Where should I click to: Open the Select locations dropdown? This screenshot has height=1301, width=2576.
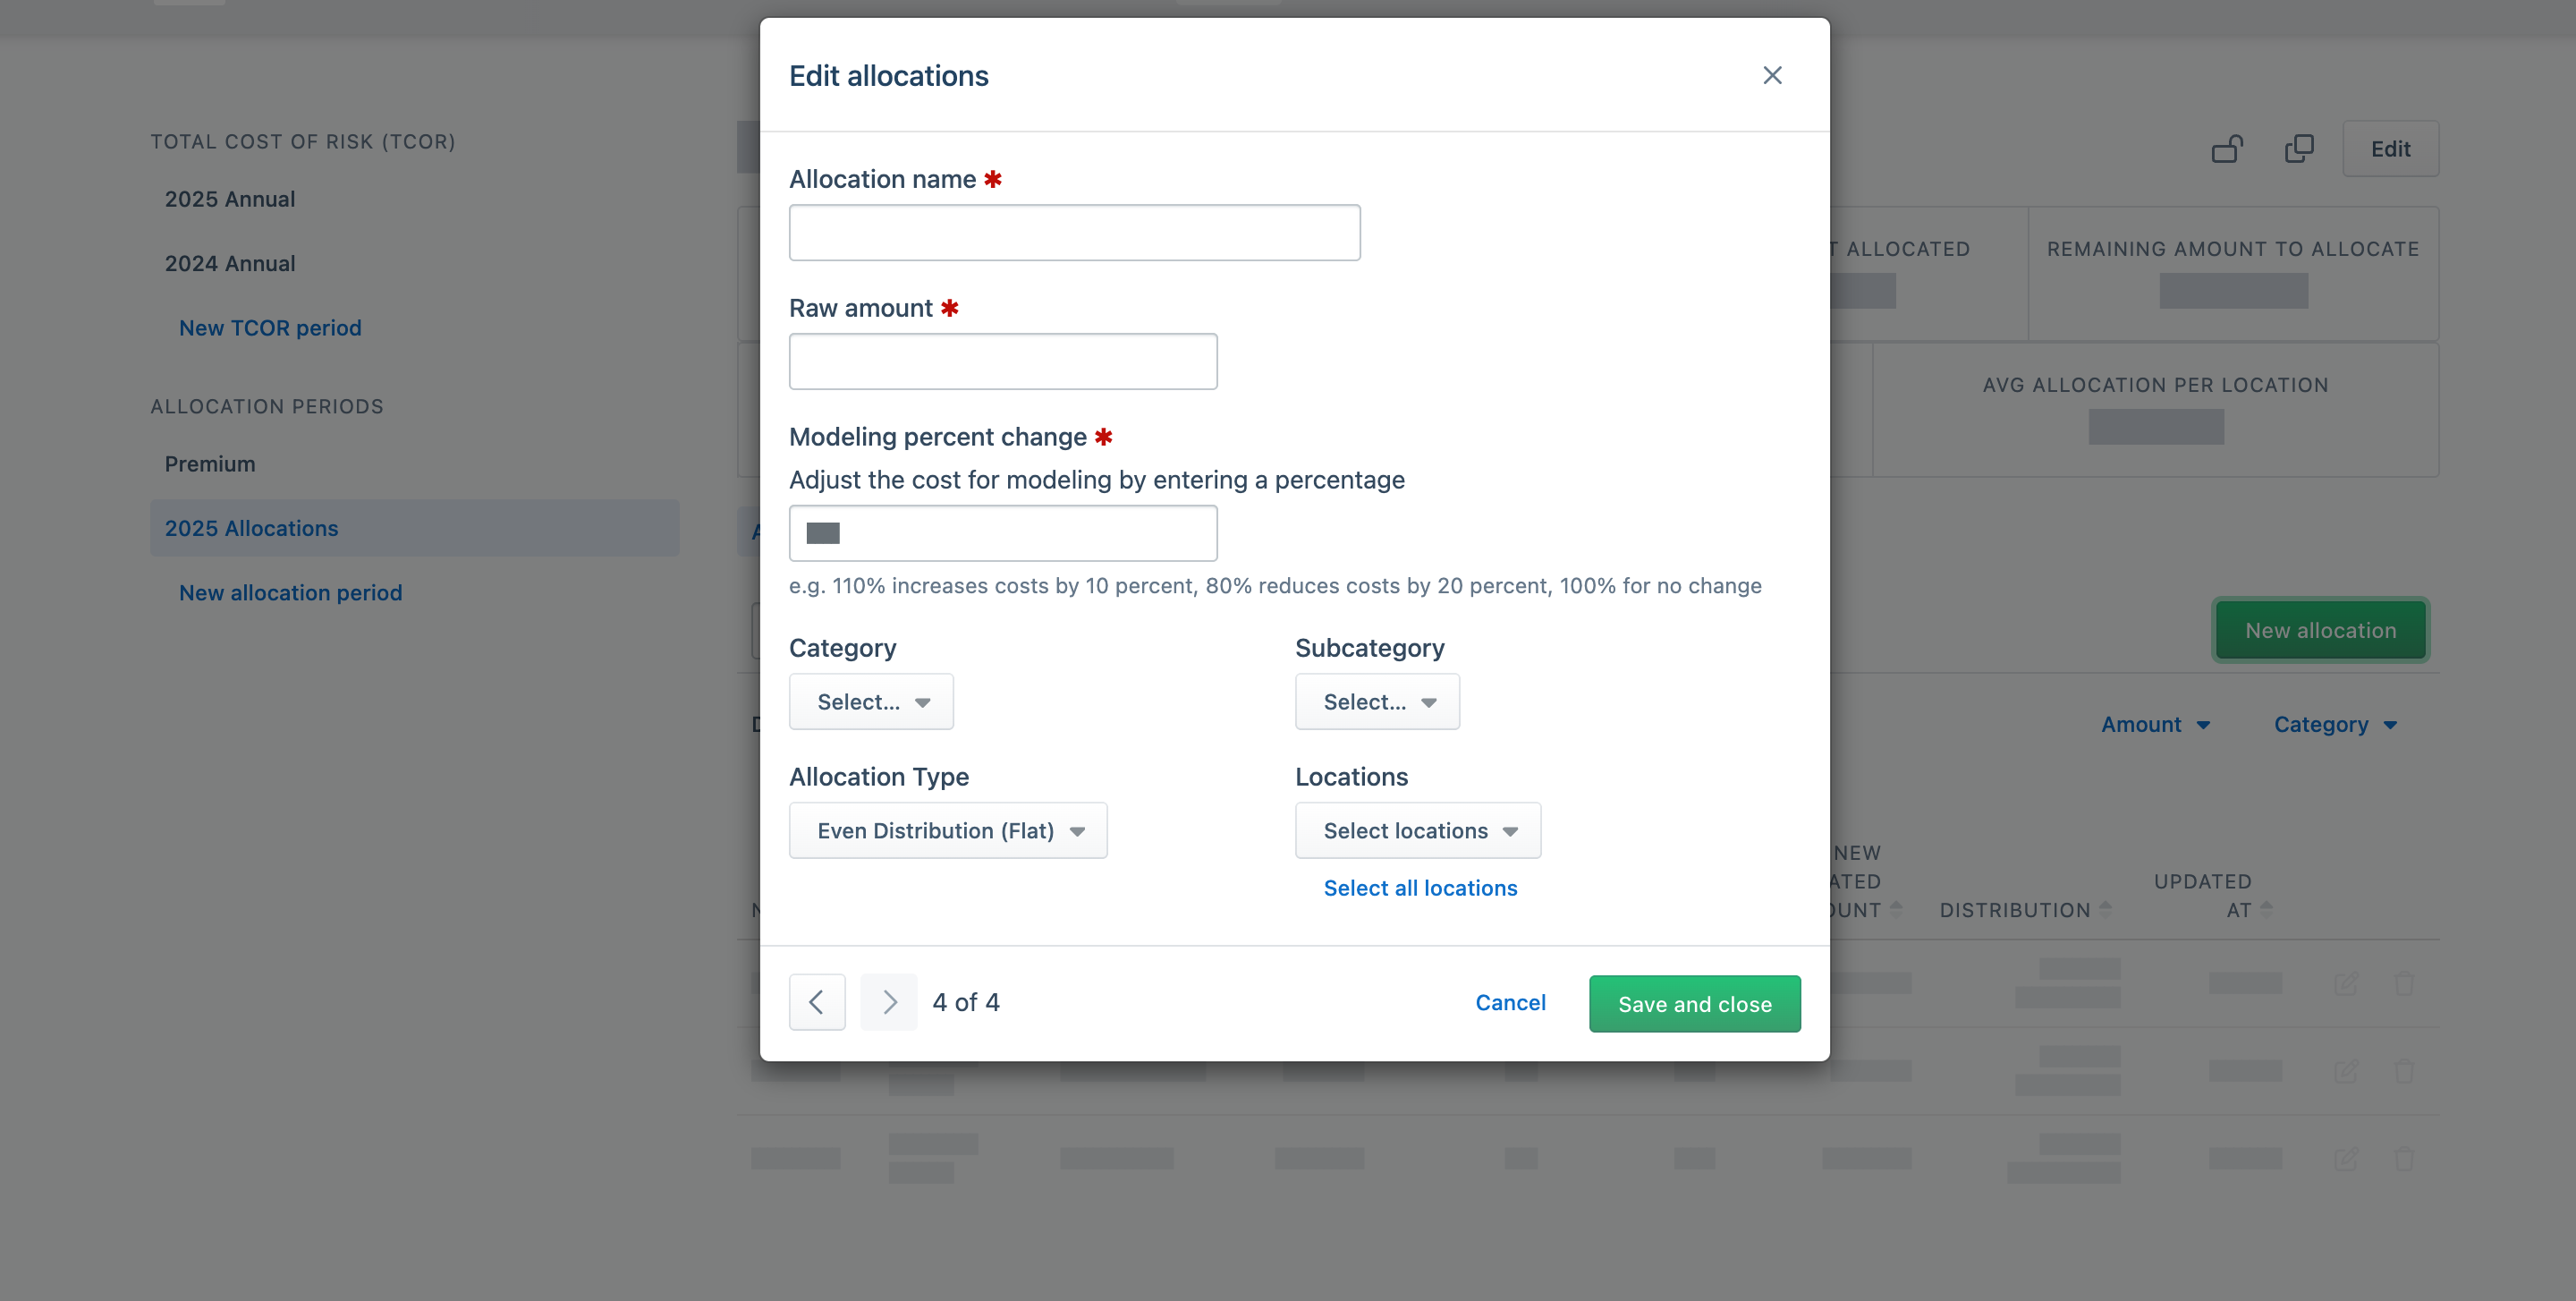[1417, 830]
